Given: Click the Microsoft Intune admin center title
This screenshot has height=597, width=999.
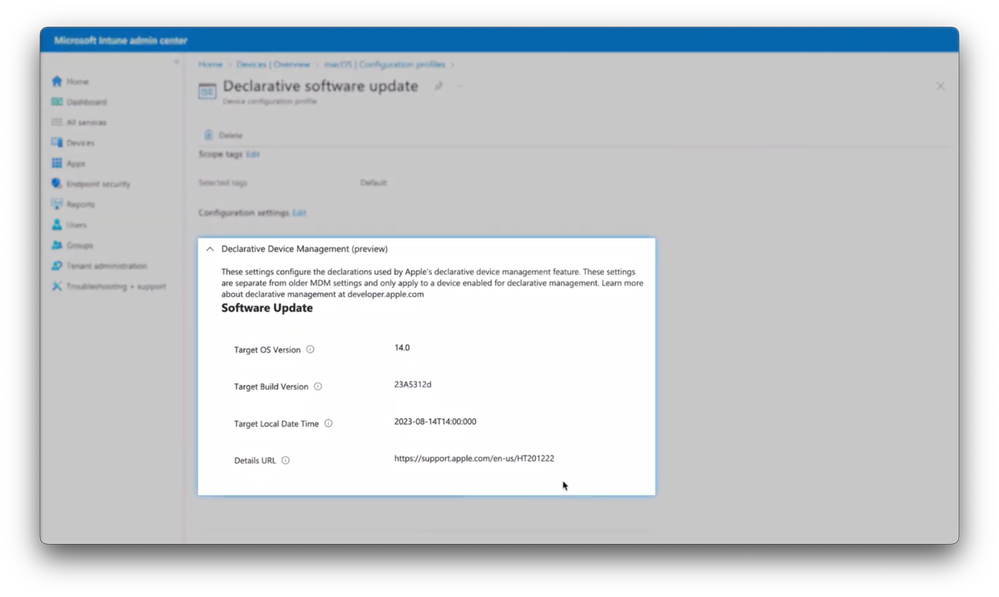Looking at the screenshot, I should [120, 40].
